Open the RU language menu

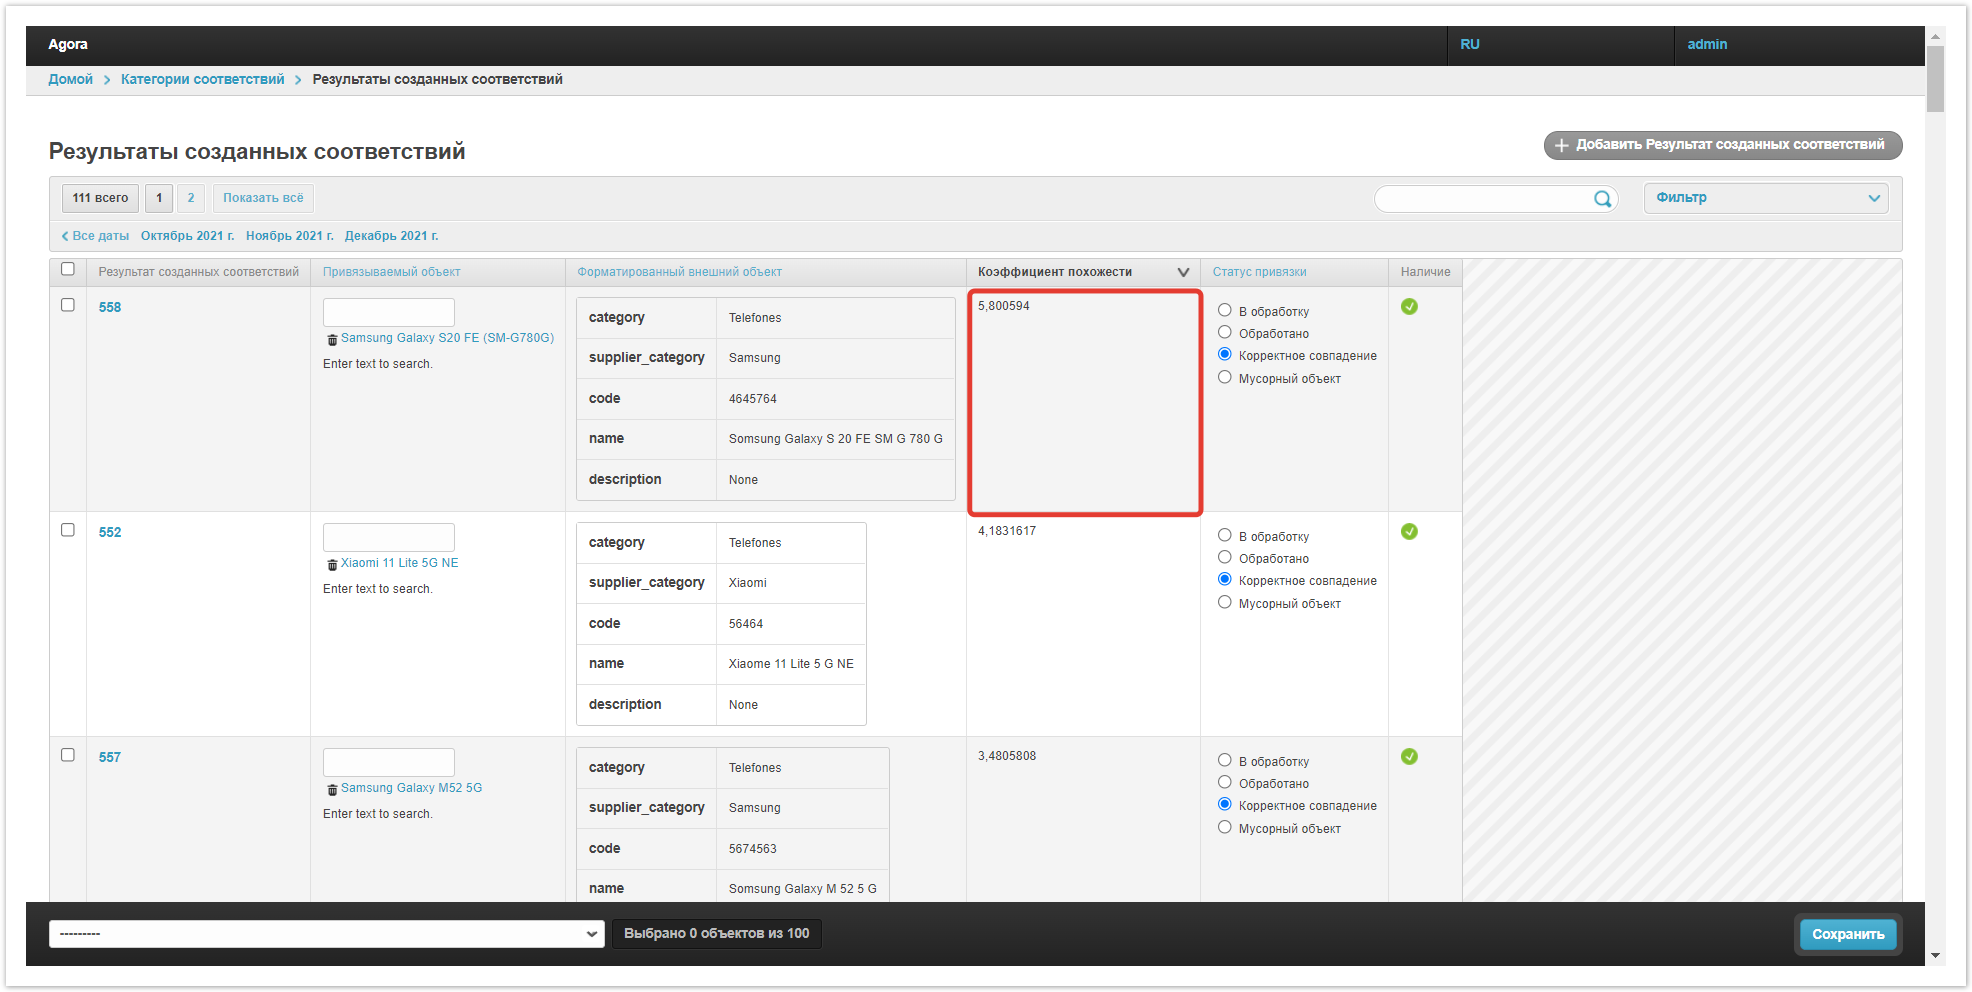click(x=1470, y=45)
